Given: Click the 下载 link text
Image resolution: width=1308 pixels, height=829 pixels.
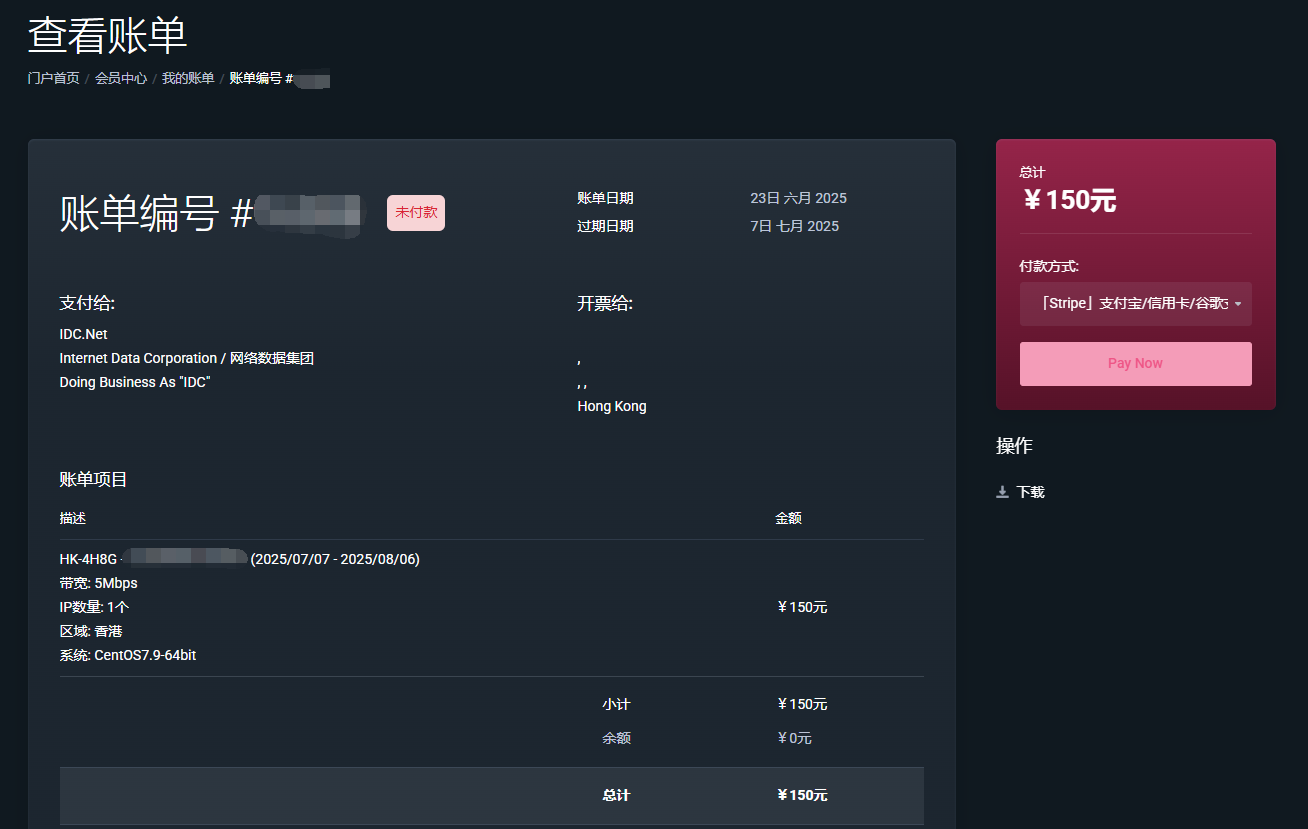Looking at the screenshot, I should (x=1030, y=492).
